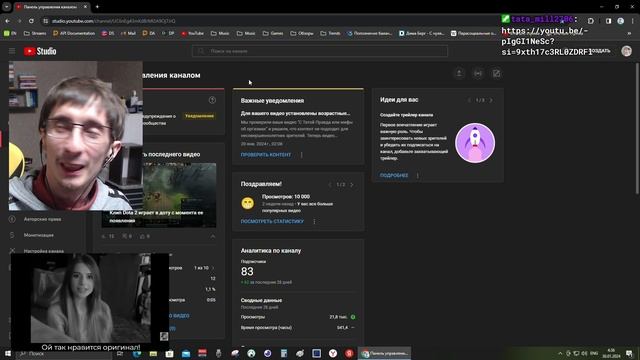Click the Просмотров: 10 000 text
Screen dimensions: 640x360
(286, 196)
